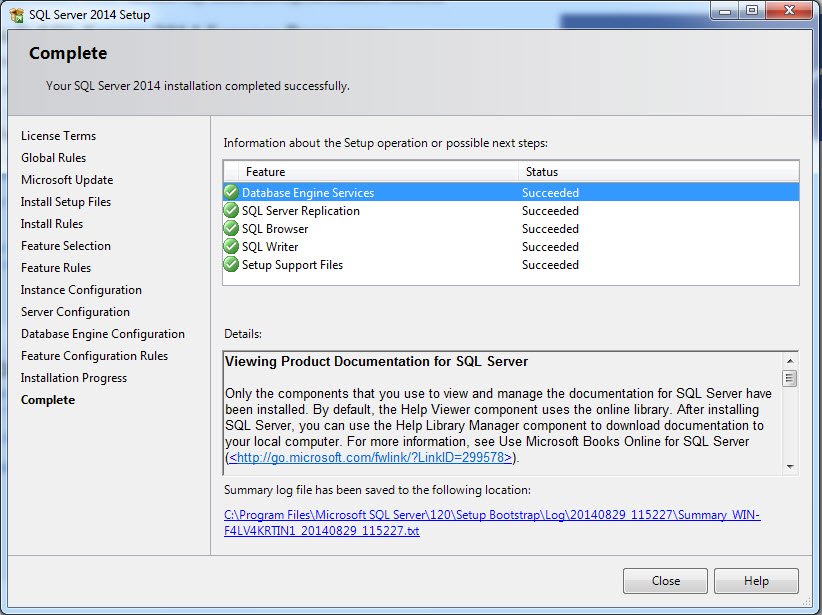Click the SQL Server Setup title bar icon
This screenshot has height=615, width=822.
click(x=16, y=14)
